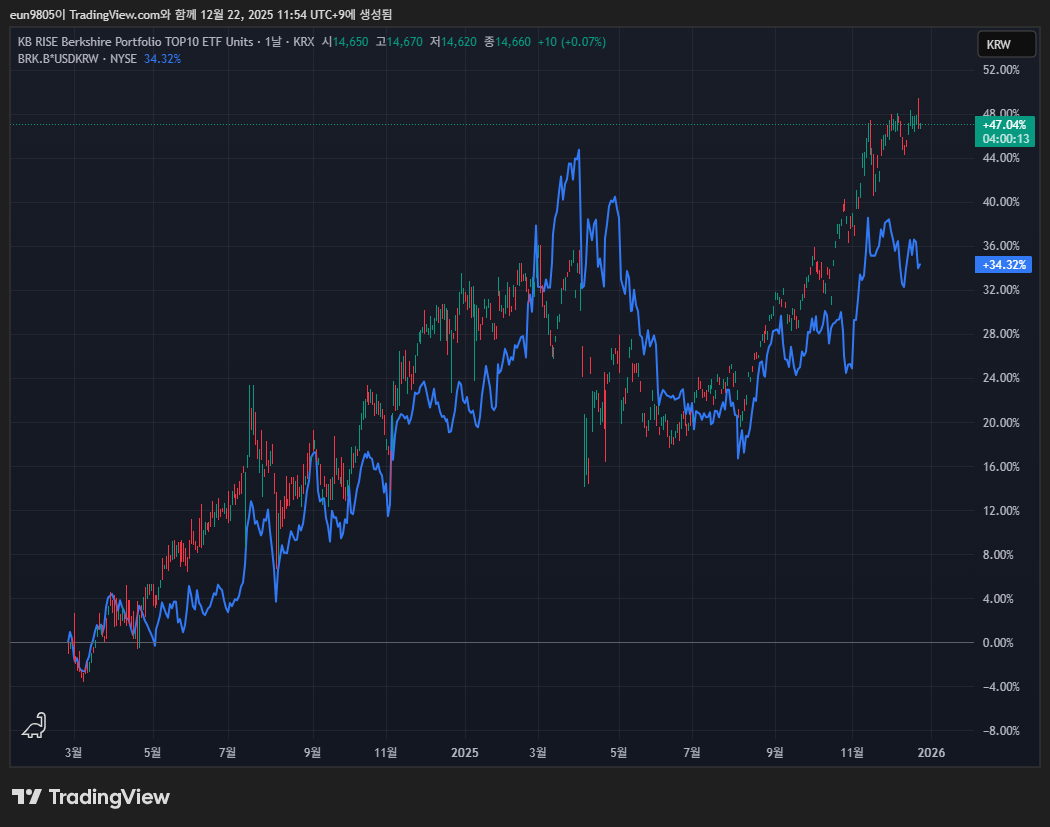Click the last 11월 label on time axis
1050x827 pixels.
coord(852,753)
